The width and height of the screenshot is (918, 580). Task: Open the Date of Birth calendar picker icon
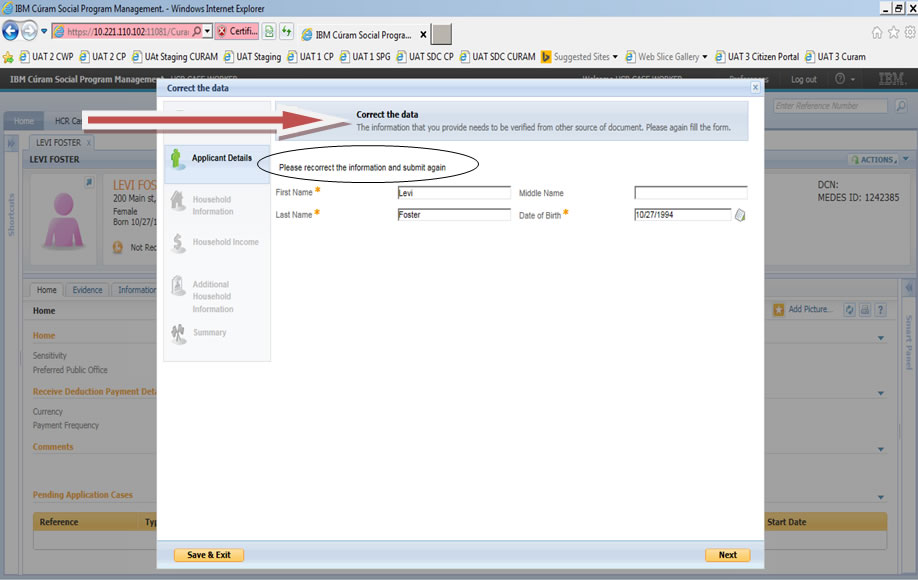740,215
